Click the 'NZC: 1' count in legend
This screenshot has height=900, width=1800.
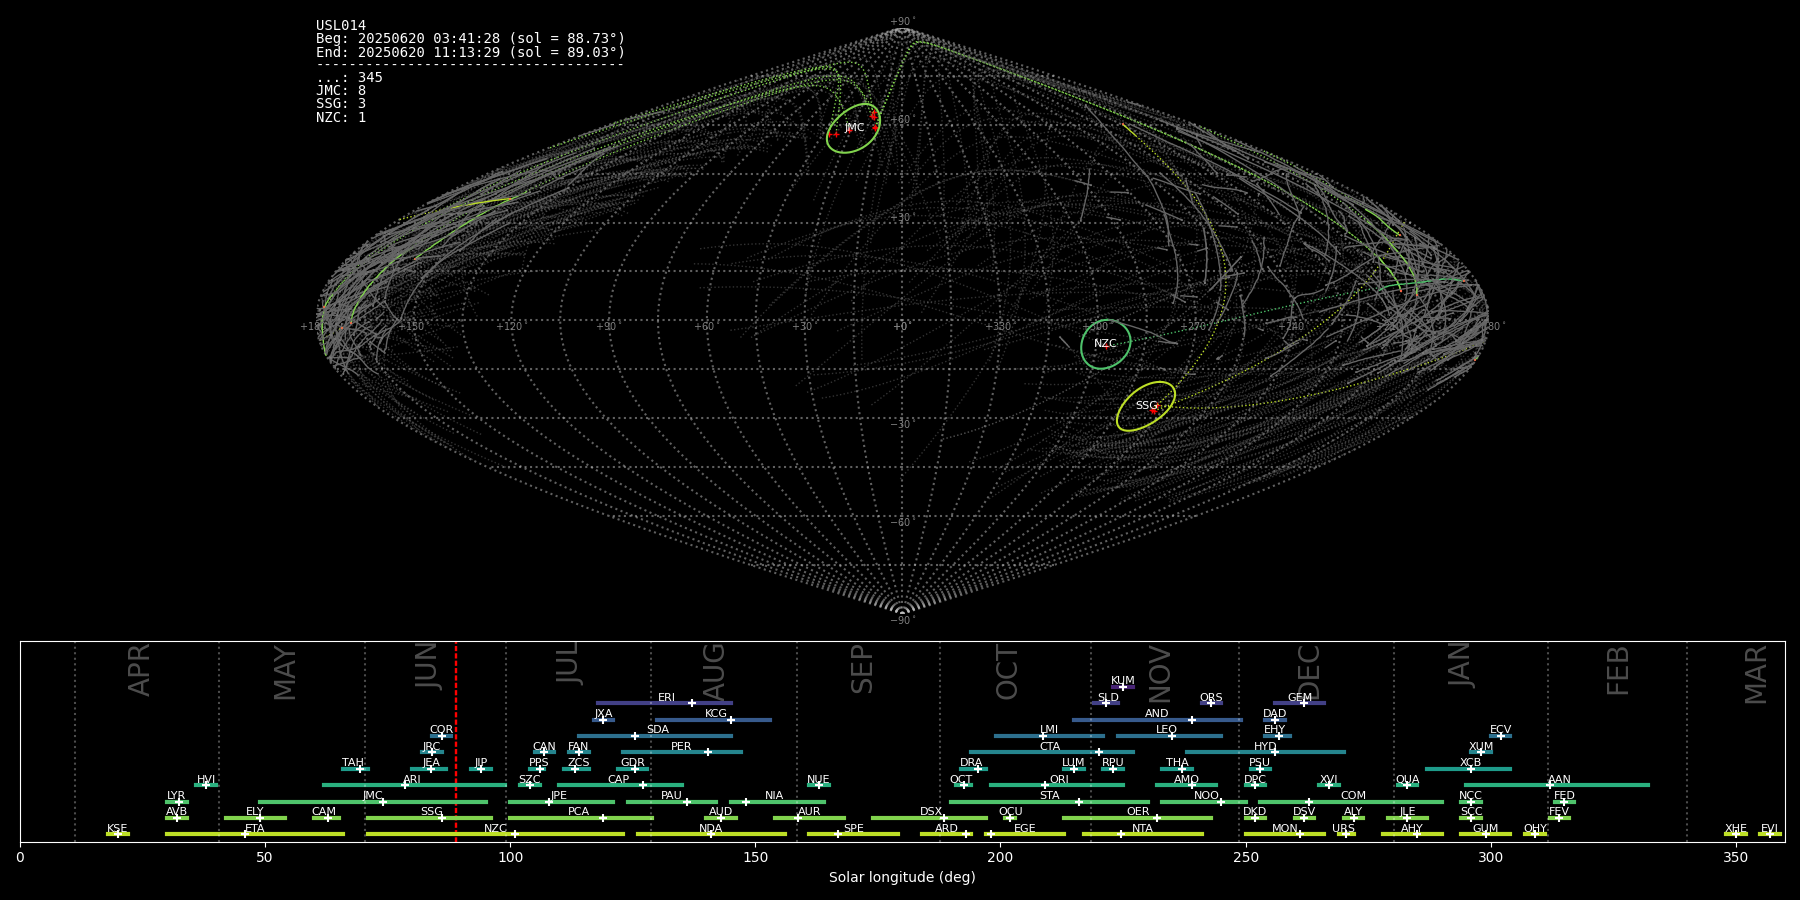pos(341,117)
